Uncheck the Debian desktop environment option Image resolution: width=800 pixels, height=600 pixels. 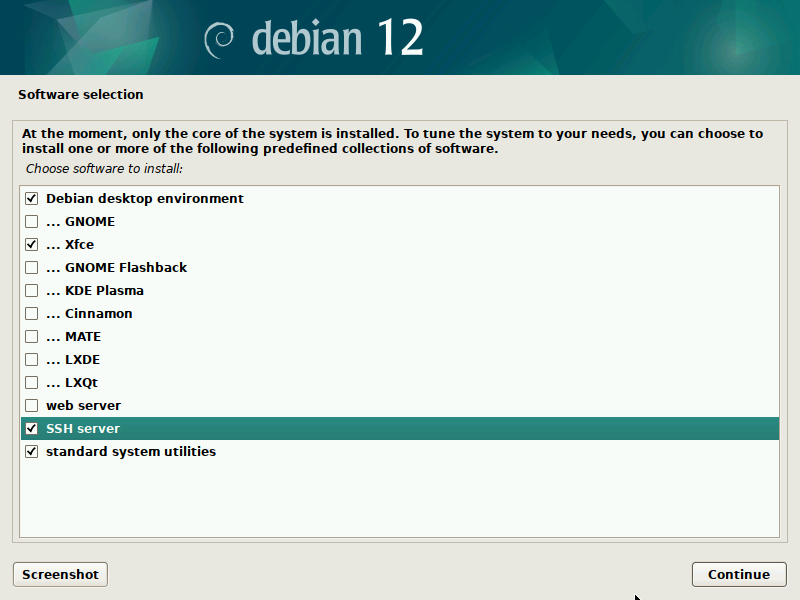pyautogui.click(x=31, y=198)
